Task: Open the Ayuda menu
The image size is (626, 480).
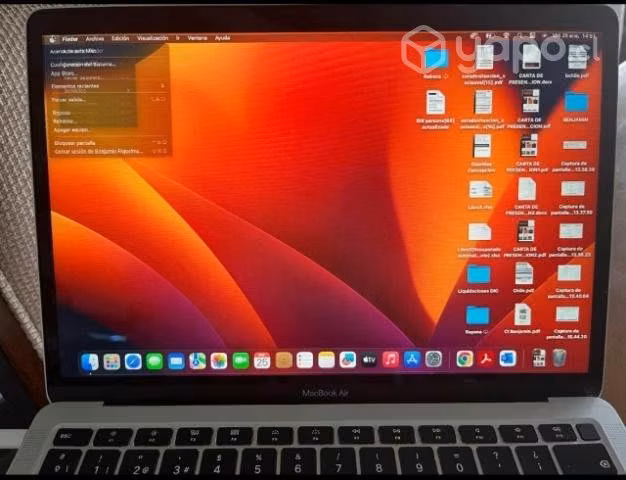Action: (x=222, y=38)
